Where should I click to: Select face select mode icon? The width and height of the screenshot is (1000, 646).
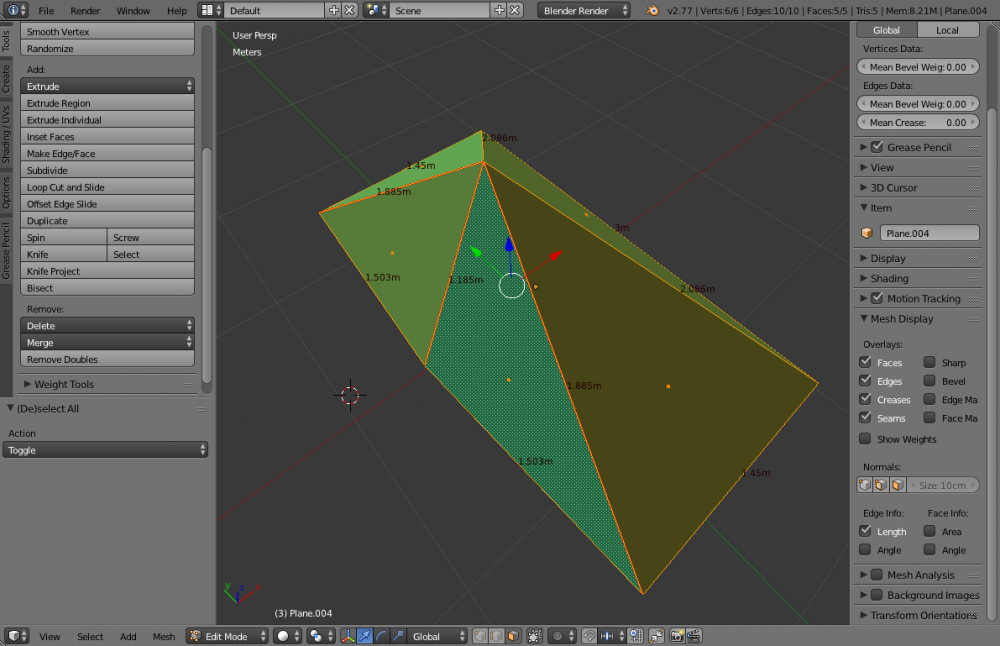512,636
